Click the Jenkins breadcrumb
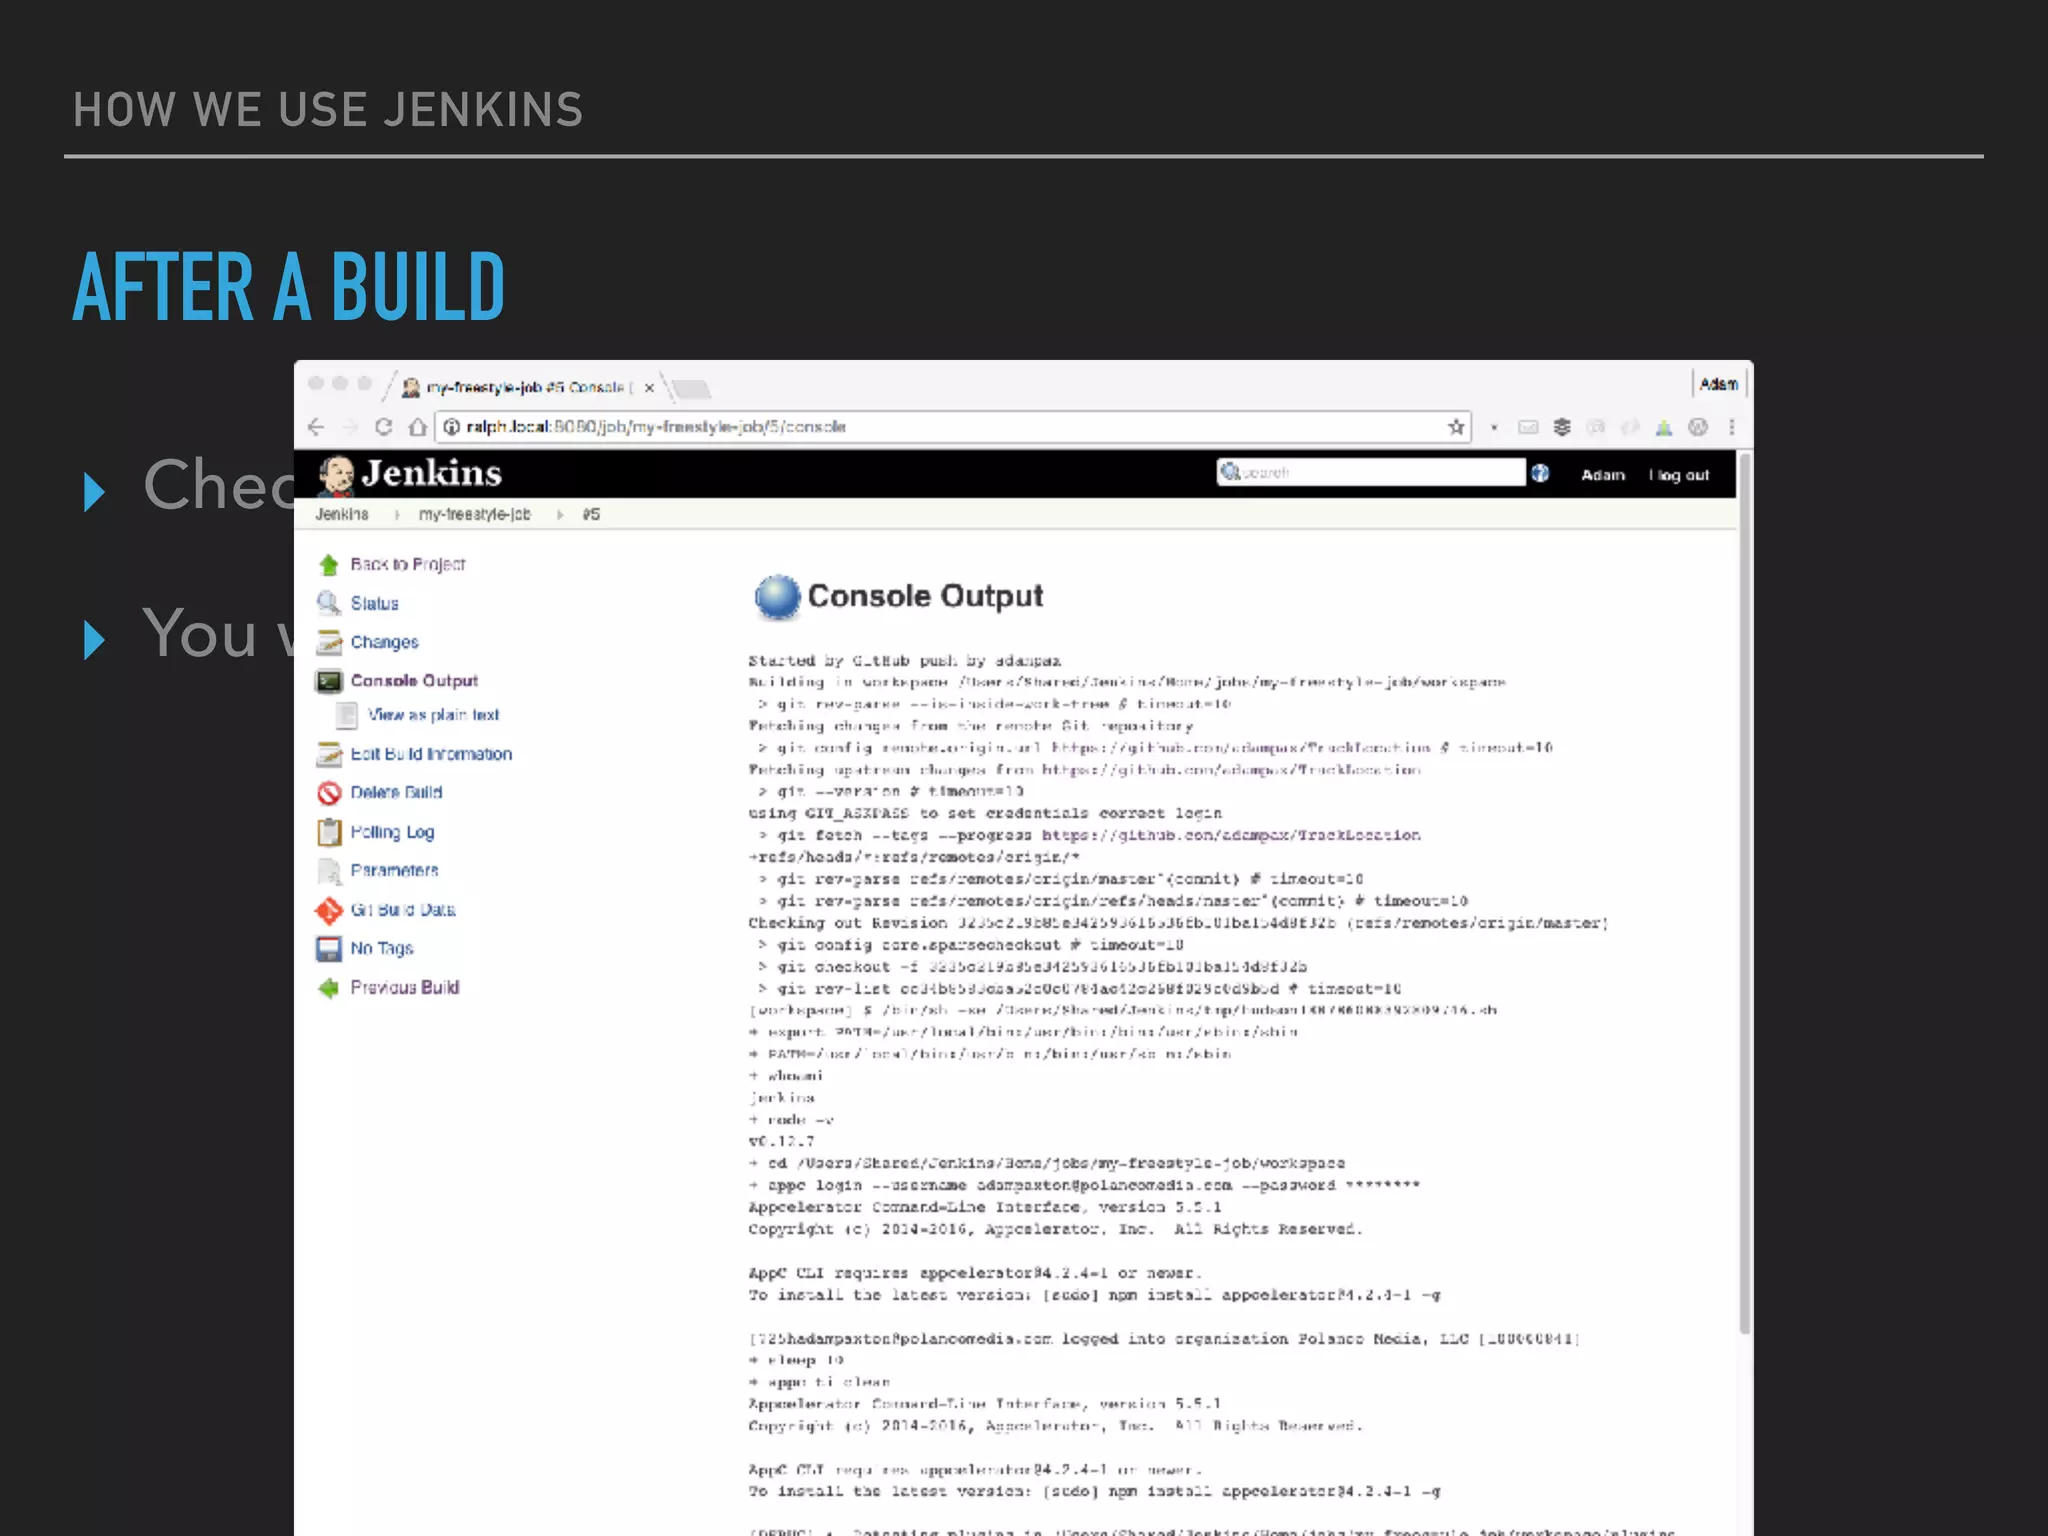The width and height of the screenshot is (2048, 1536). click(342, 514)
